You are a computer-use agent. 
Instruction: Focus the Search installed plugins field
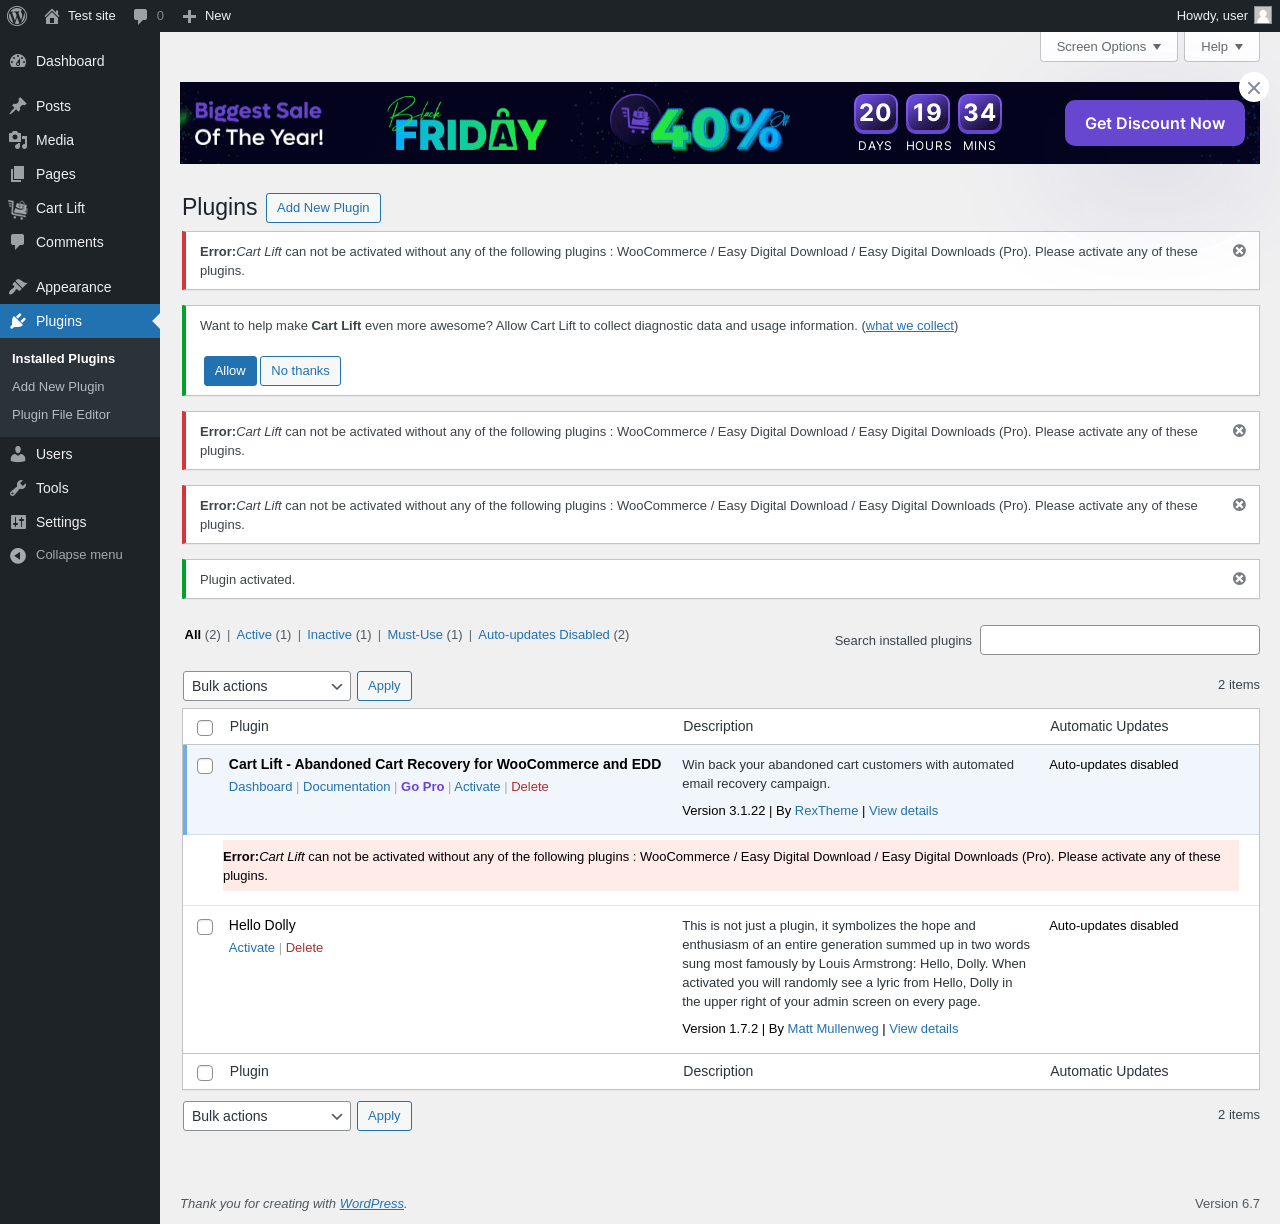coord(1120,640)
